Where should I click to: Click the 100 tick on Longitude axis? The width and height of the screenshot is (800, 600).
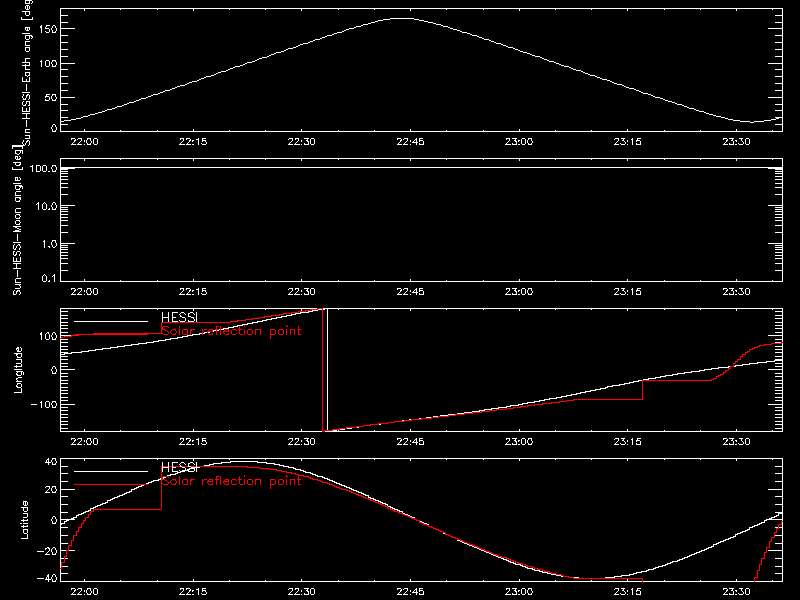[49, 336]
